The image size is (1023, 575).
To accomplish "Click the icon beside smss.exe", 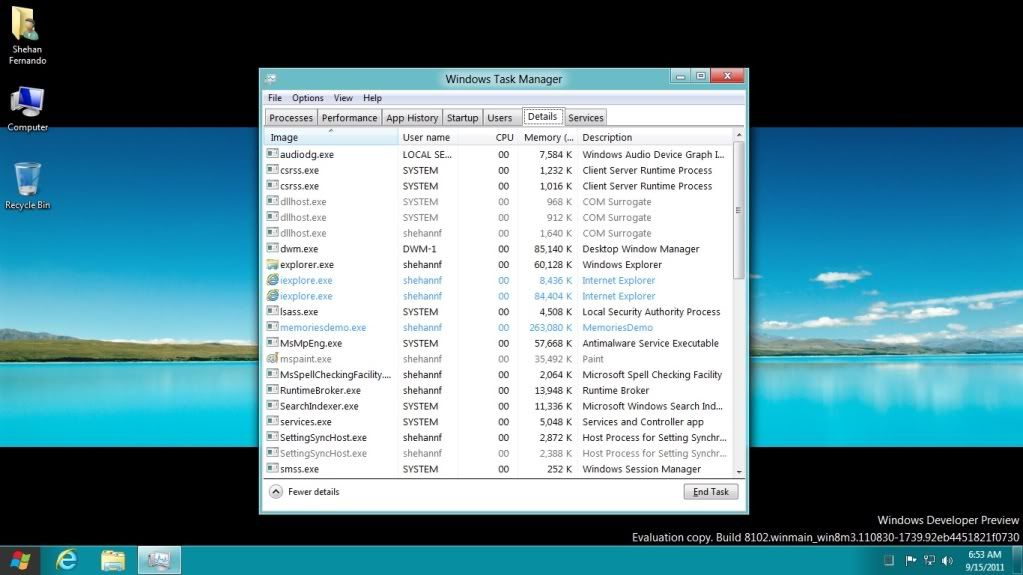I will click(272, 469).
